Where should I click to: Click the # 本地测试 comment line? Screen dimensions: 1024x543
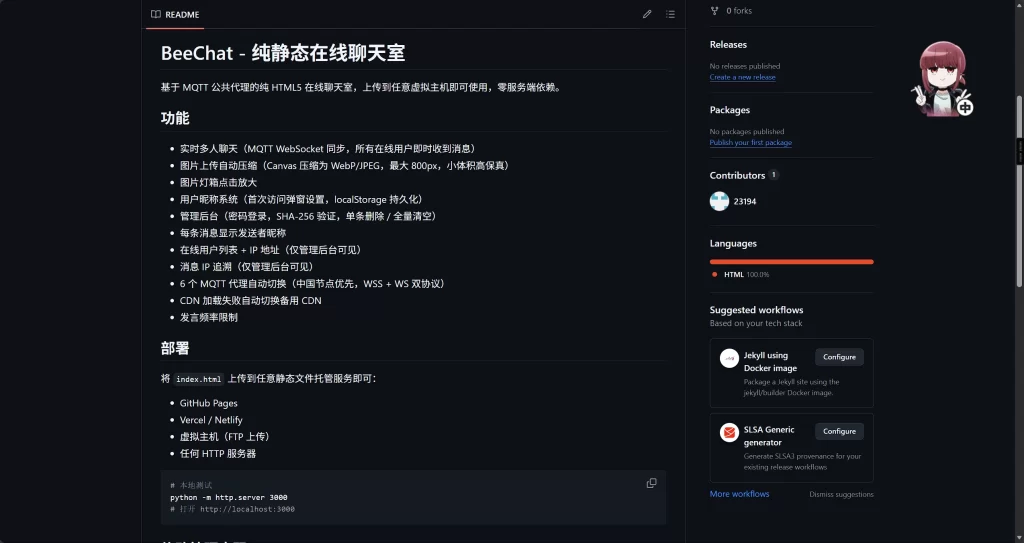(x=191, y=485)
